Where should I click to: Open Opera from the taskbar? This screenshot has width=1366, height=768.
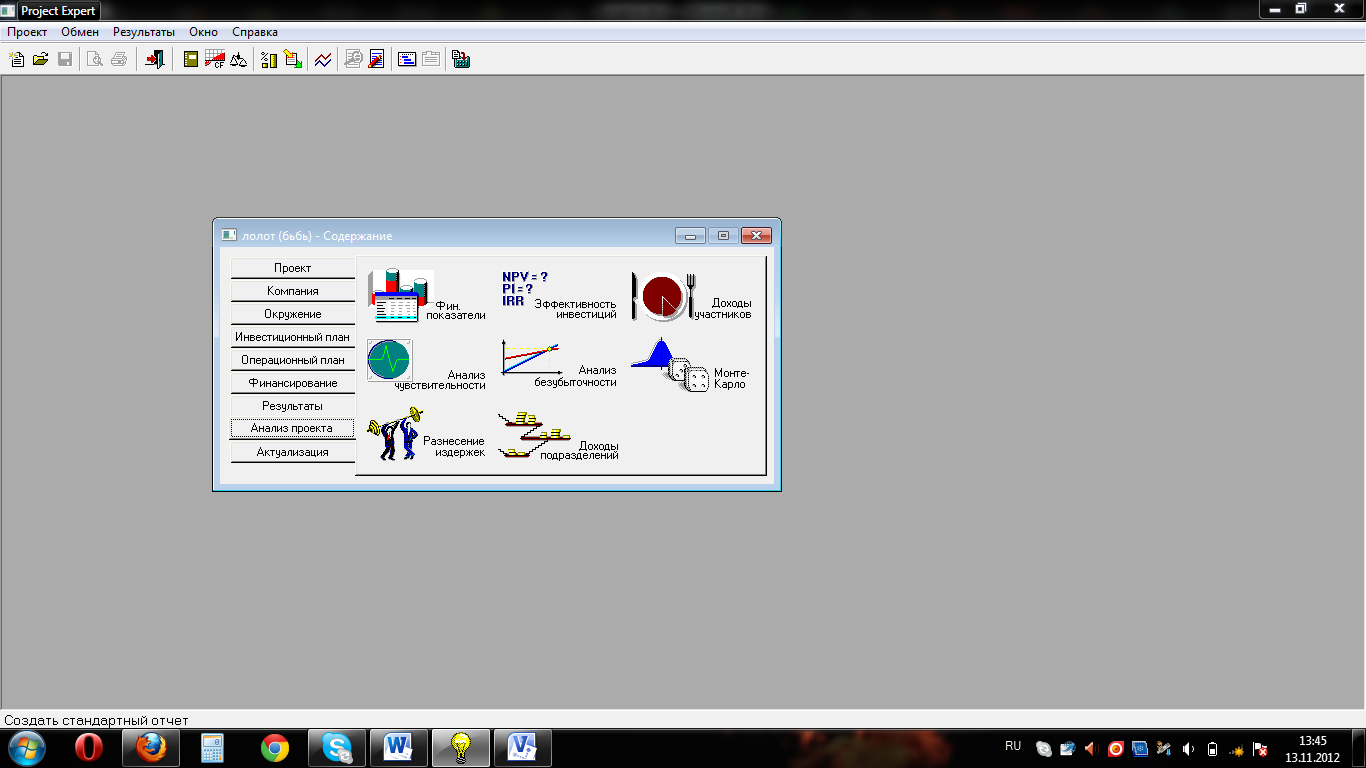89,747
